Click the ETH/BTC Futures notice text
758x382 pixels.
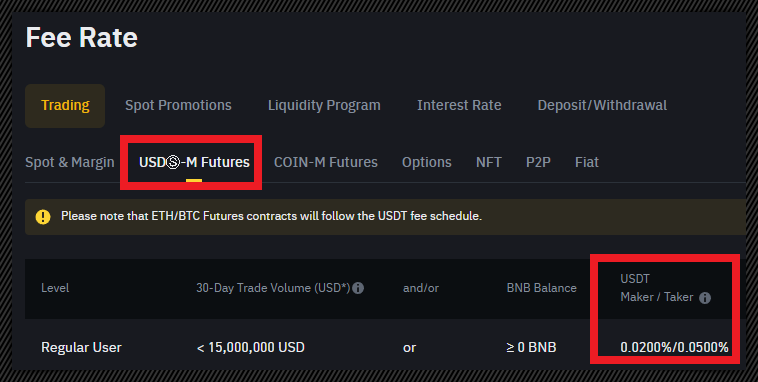[x=272, y=216]
